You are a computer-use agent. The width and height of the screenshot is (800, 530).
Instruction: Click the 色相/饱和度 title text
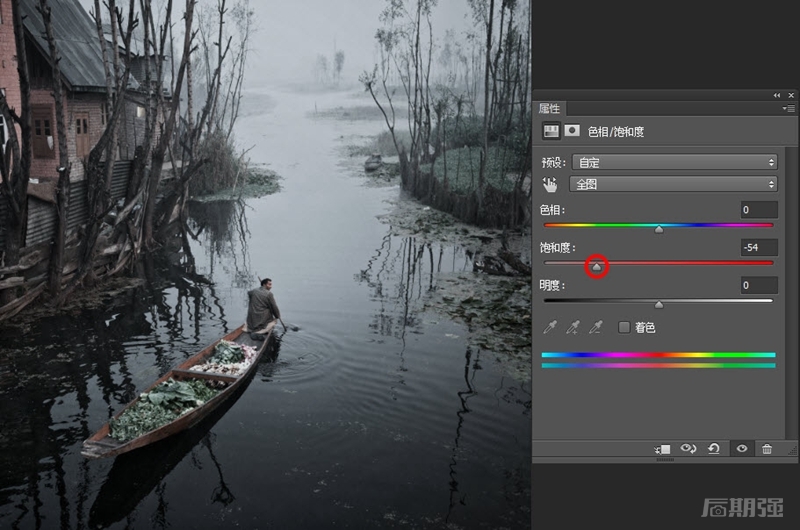pos(616,132)
